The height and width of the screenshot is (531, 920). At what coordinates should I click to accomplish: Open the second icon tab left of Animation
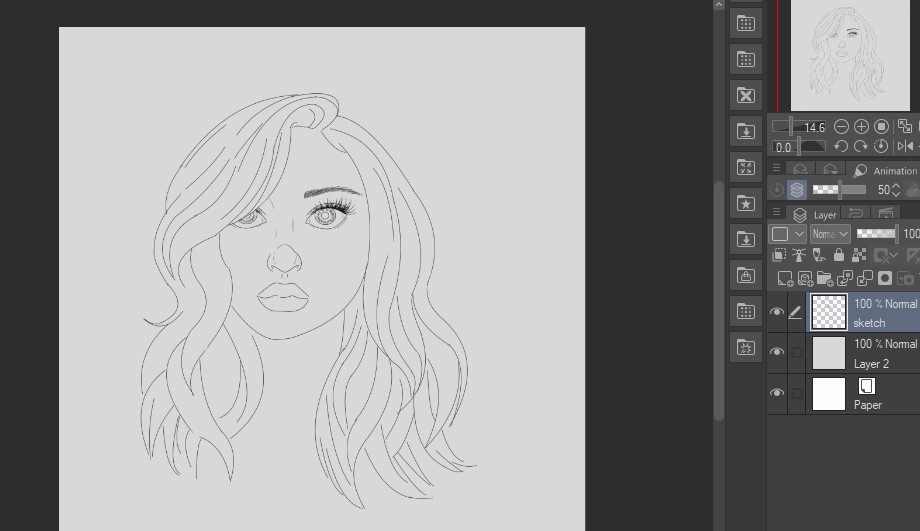click(x=830, y=170)
